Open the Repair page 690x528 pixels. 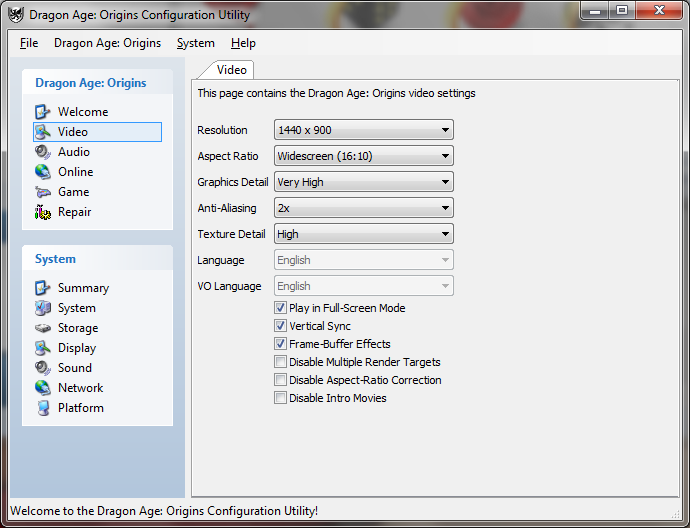coord(74,212)
